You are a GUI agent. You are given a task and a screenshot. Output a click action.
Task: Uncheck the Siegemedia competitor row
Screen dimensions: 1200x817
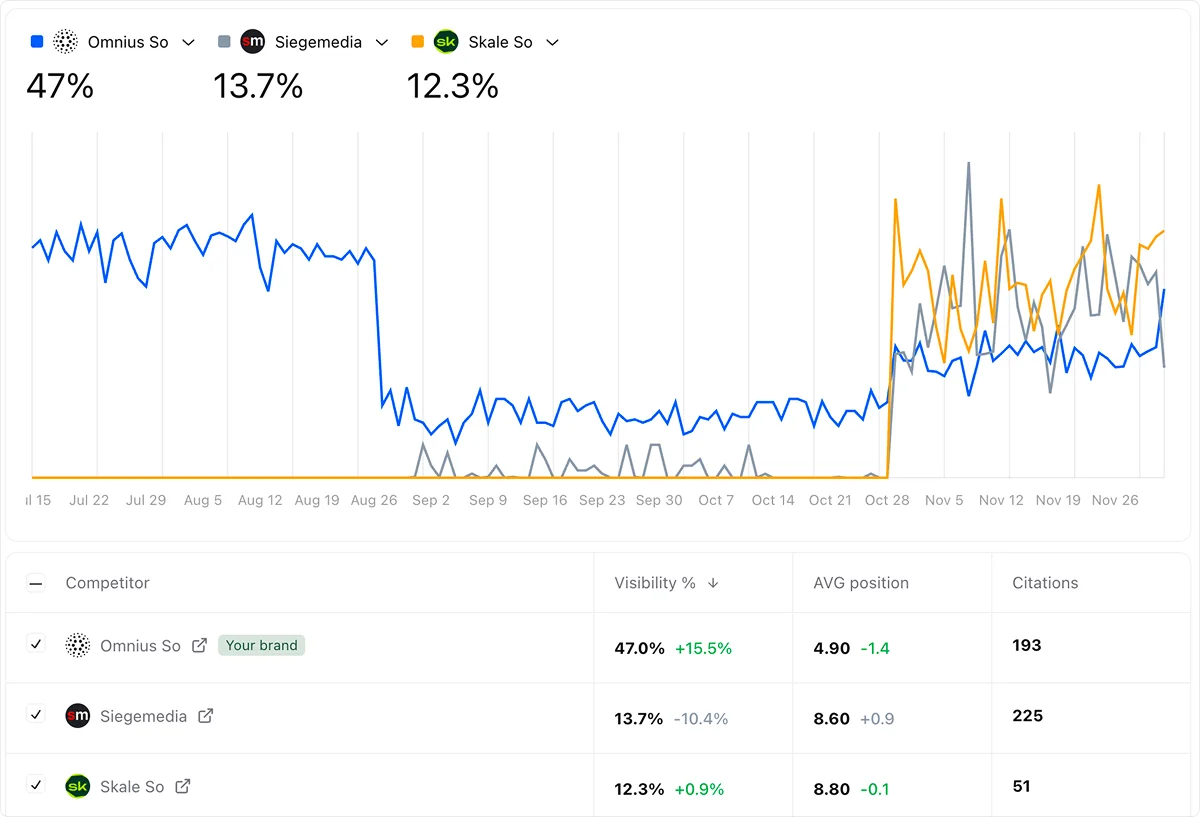click(36, 716)
